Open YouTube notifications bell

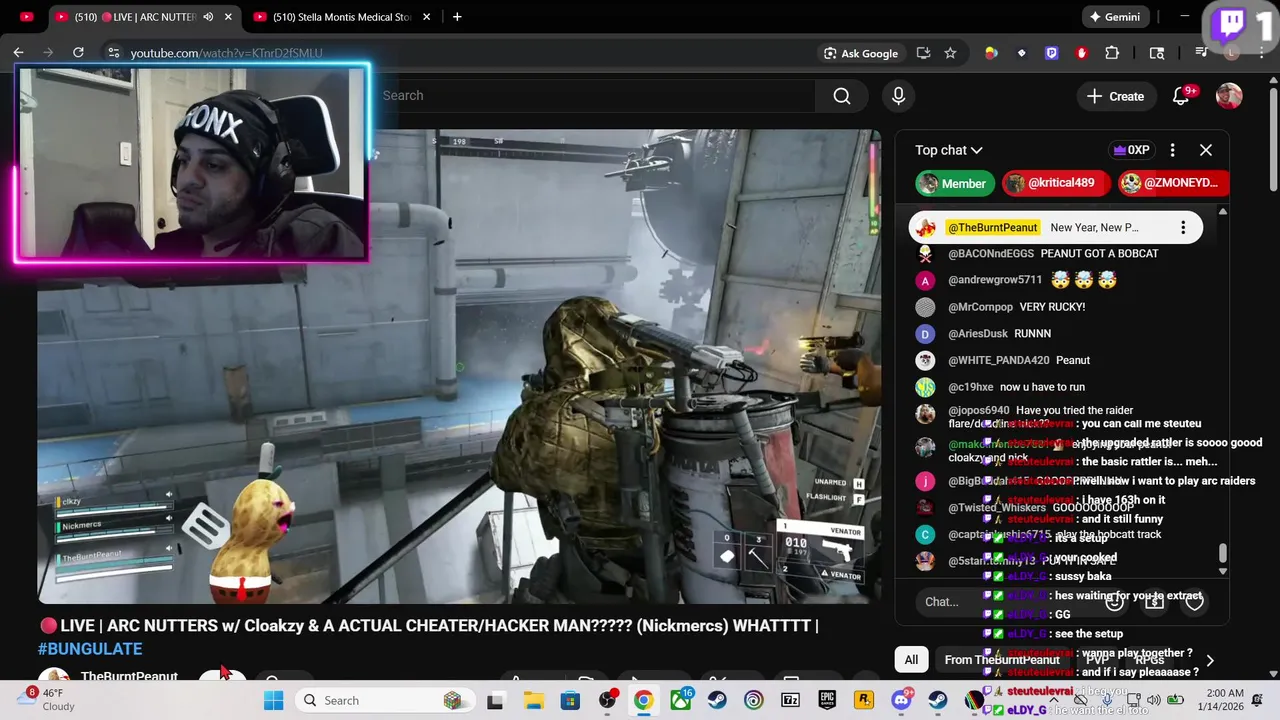pyautogui.click(x=1181, y=96)
